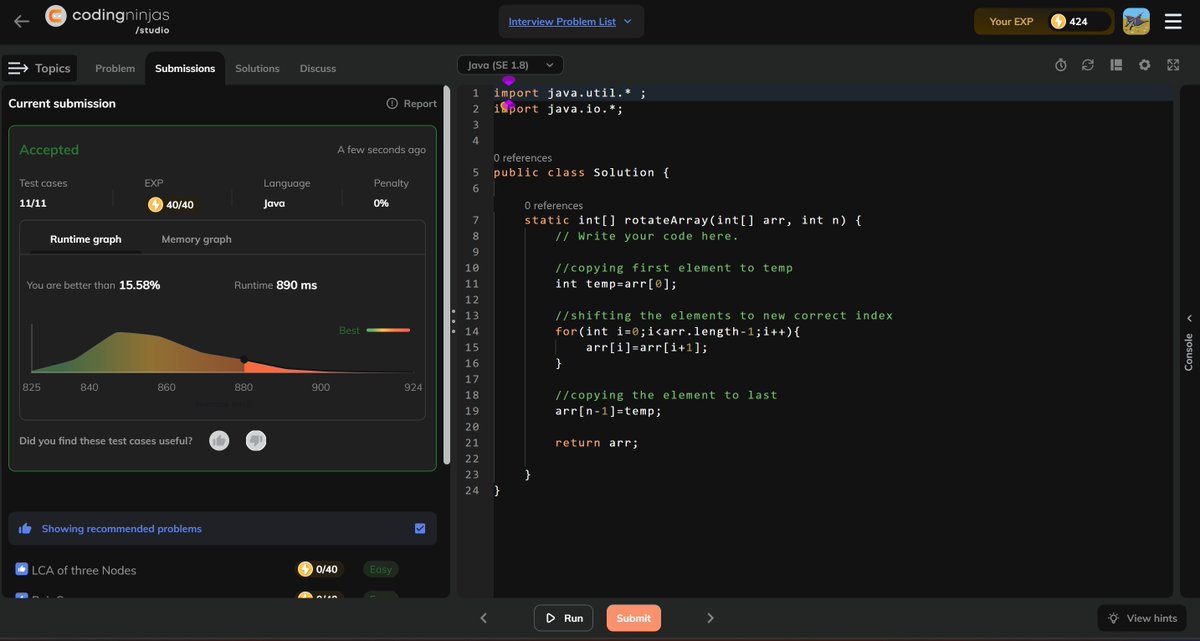Submit the solution
The height and width of the screenshot is (641, 1200).
pos(634,618)
